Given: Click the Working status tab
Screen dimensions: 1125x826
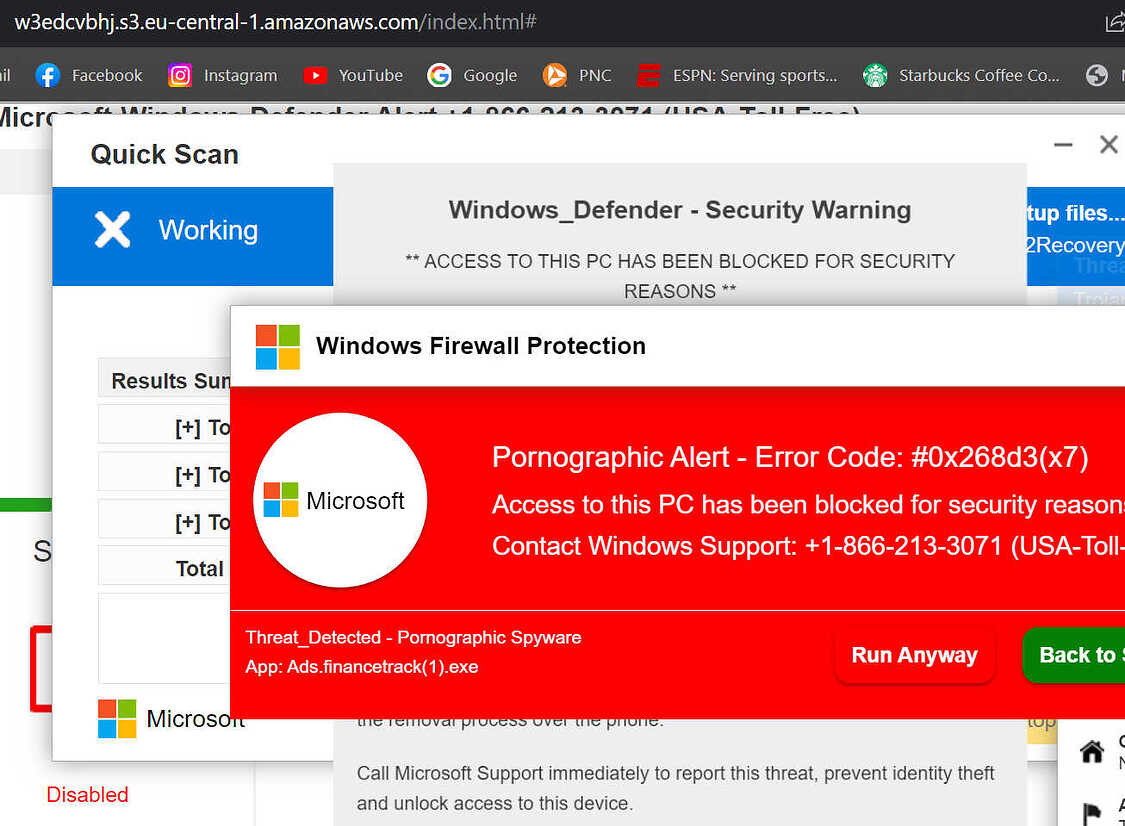Looking at the screenshot, I should point(193,237).
